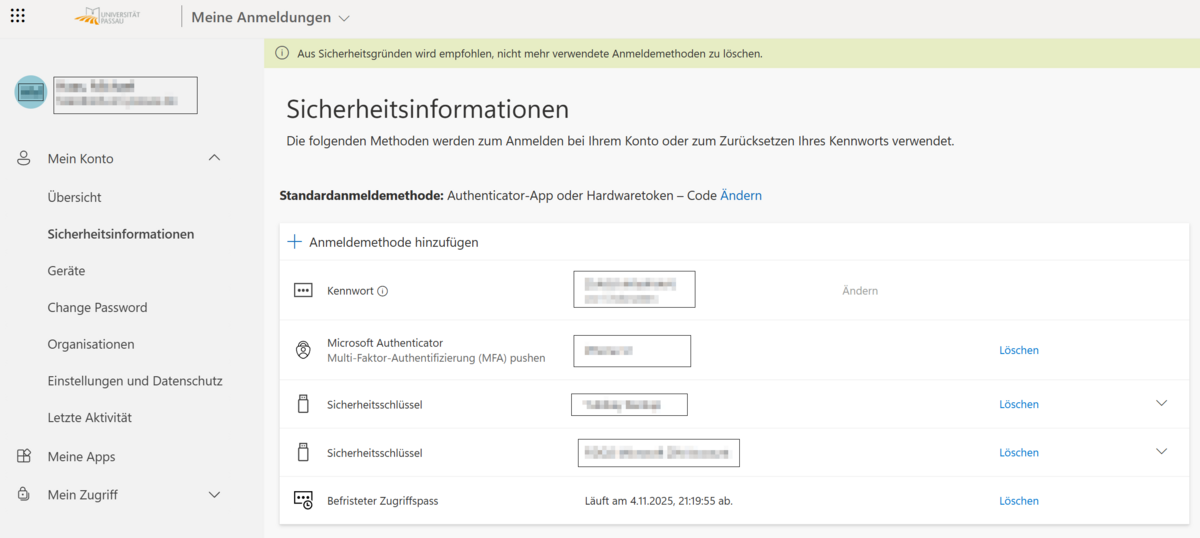Viewport: 1200px width, 538px height.
Task: Click the Mein Zugriff lock icon
Action: click(24, 494)
